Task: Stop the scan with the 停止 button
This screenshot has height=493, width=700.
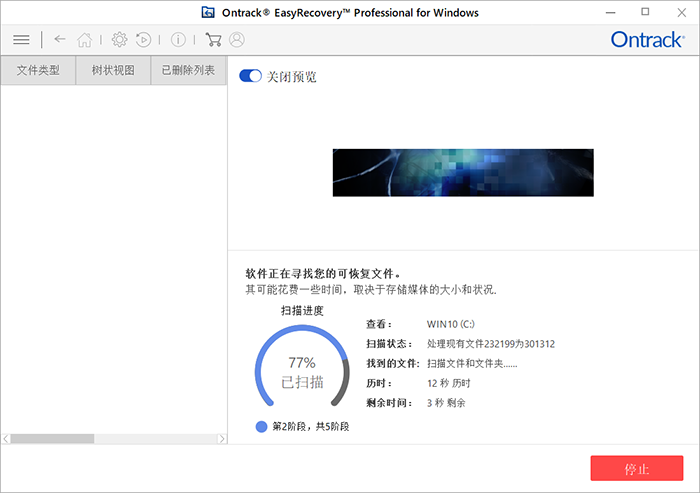Action: pyautogui.click(x=637, y=468)
